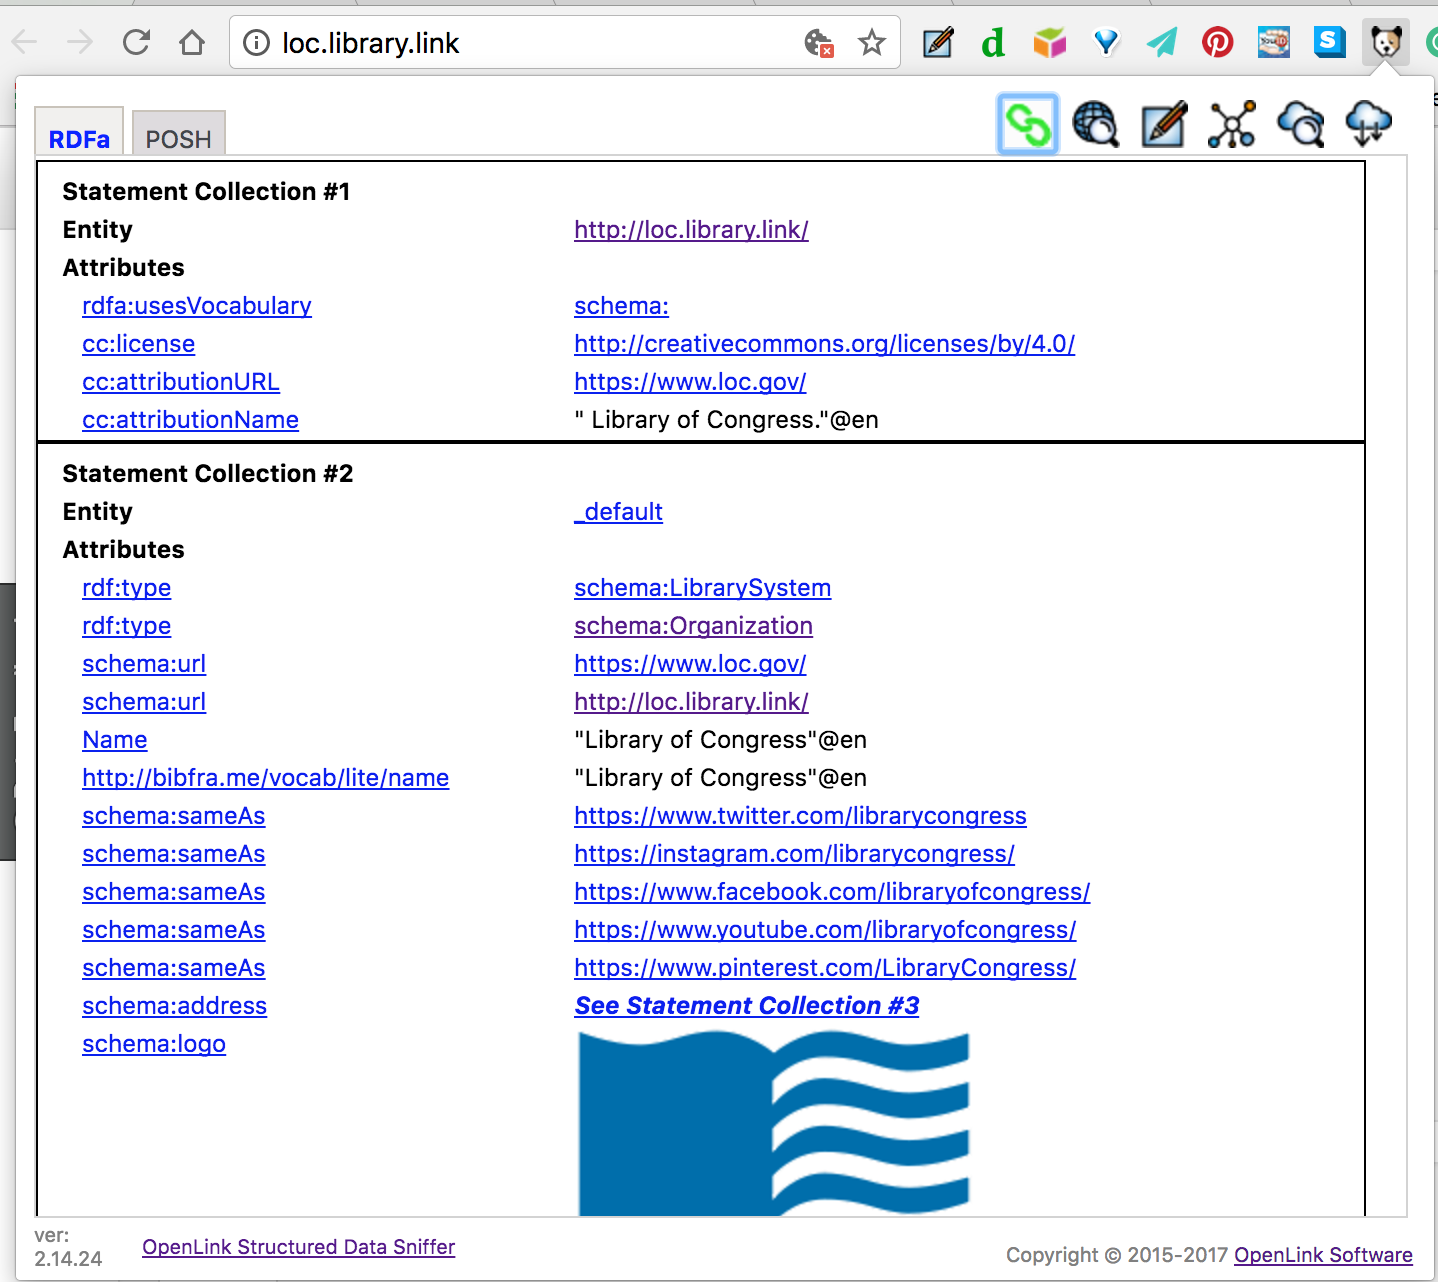Switch to the POSH tab
Screen dimensions: 1438x1282
click(x=178, y=139)
